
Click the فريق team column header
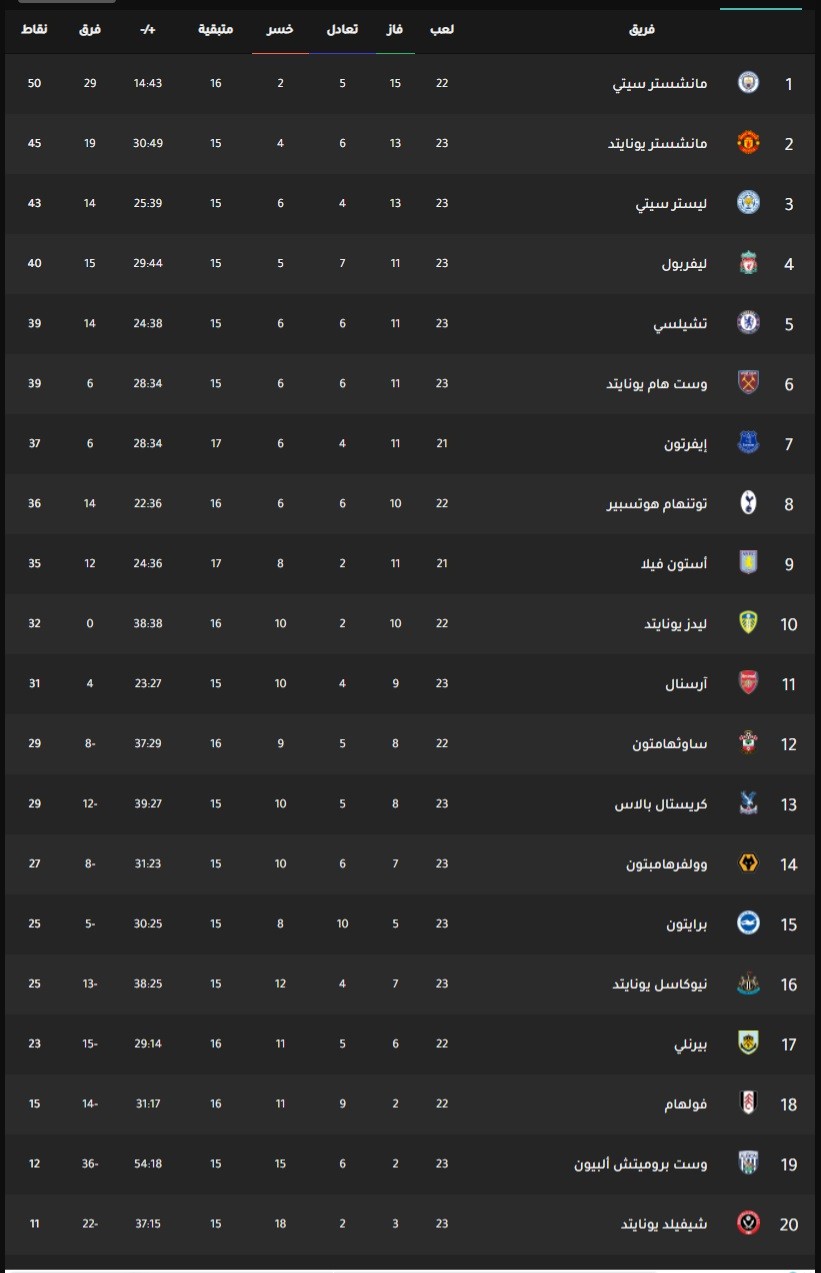click(x=643, y=30)
